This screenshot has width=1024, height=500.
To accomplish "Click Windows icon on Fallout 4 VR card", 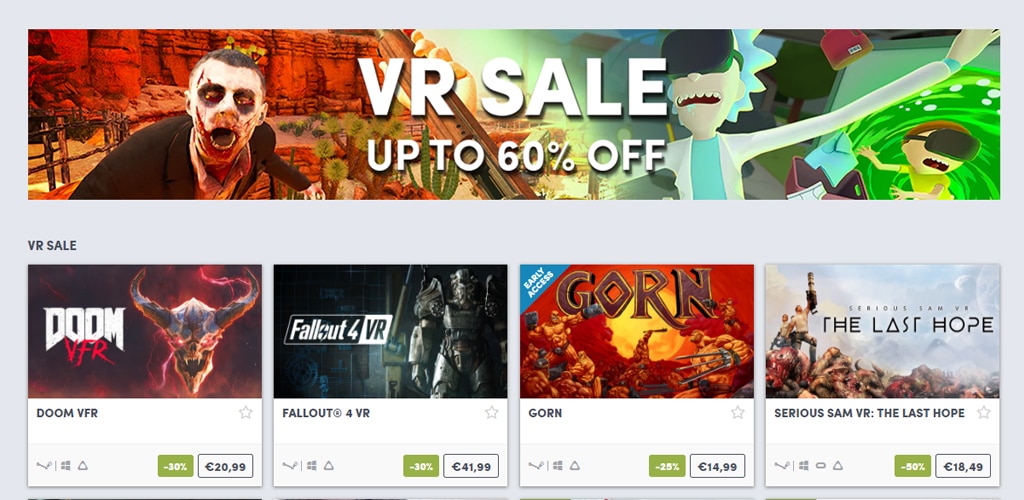I will point(312,465).
